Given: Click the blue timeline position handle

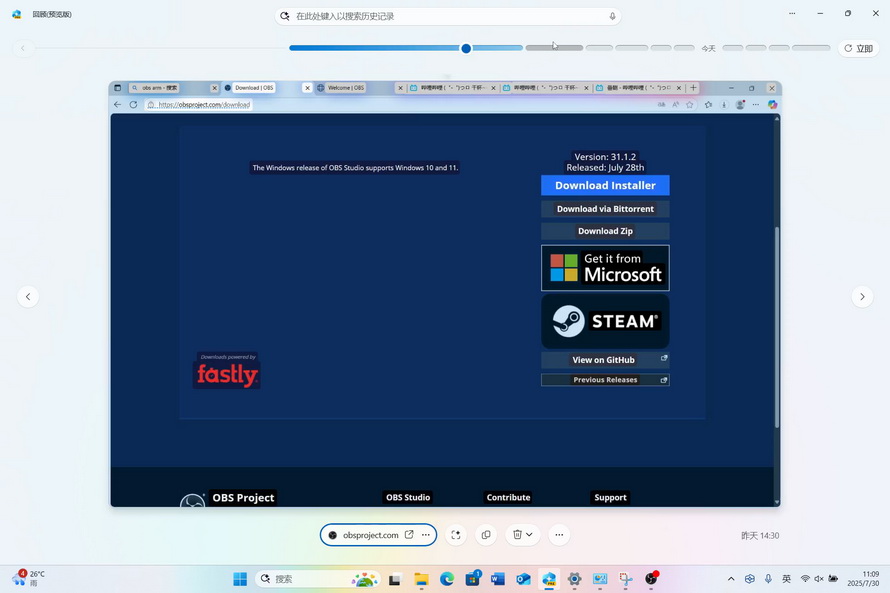Looking at the screenshot, I should coord(466,48).
